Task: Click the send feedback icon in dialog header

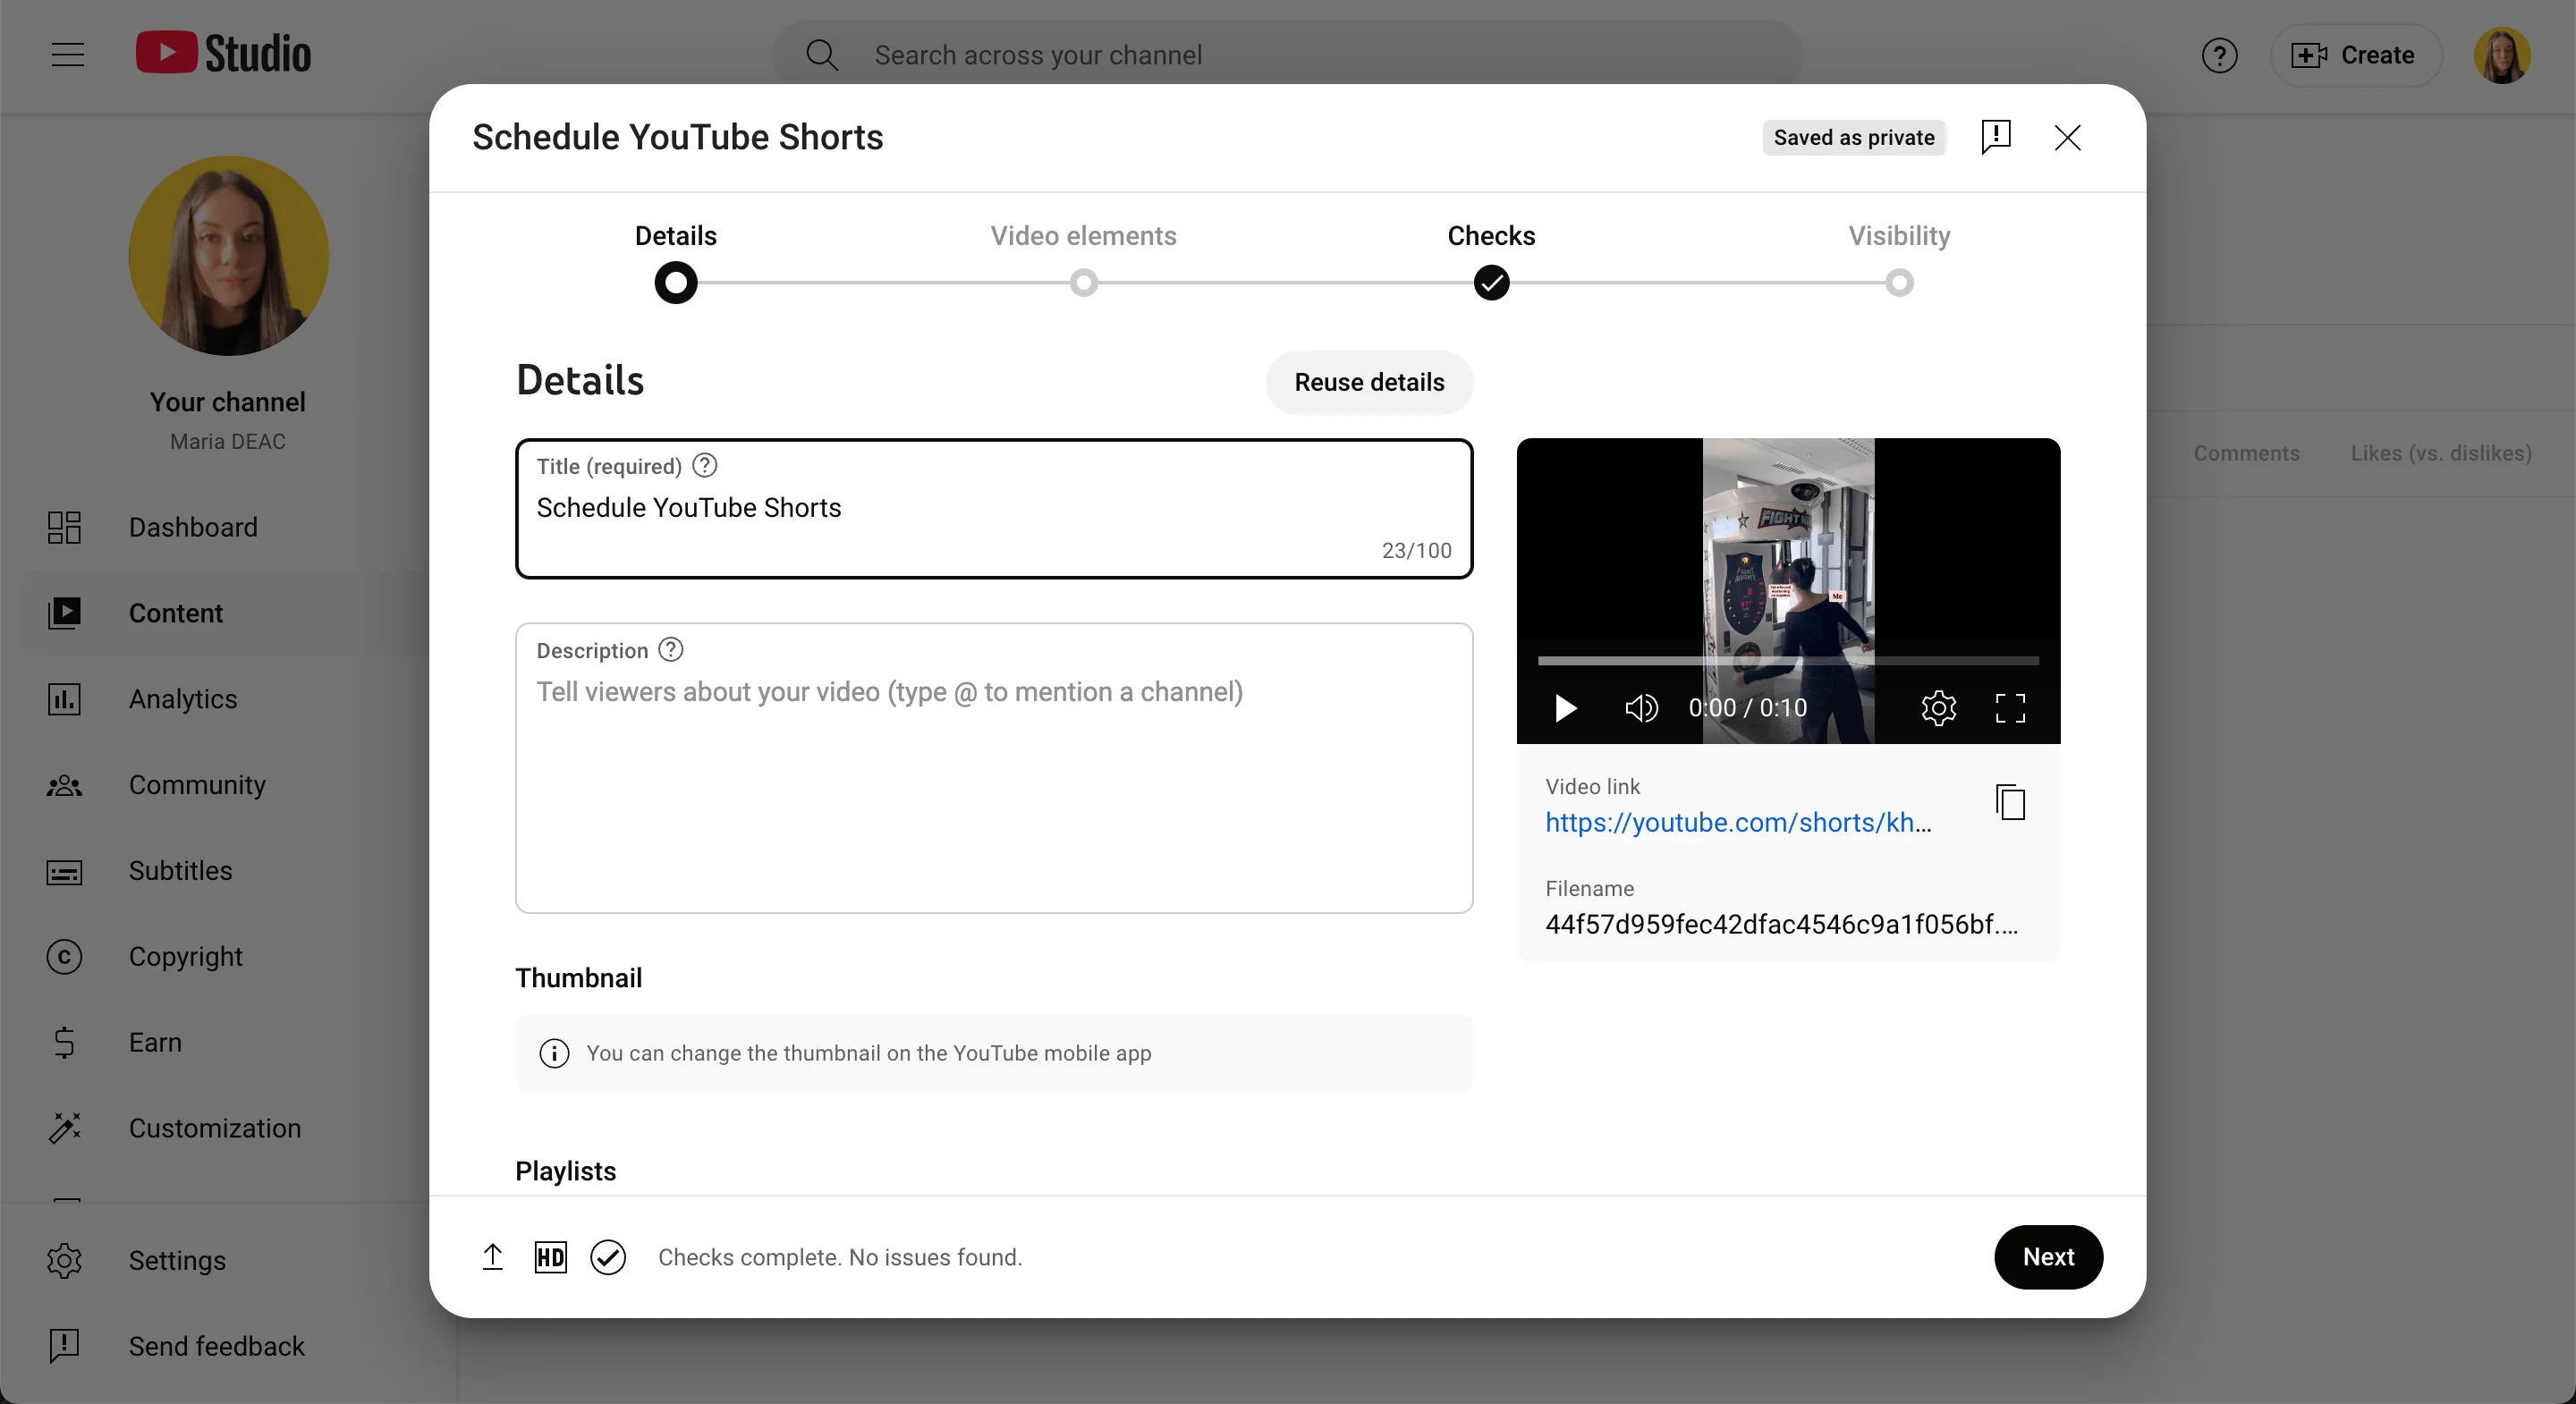Action: tap(1995, 137)
